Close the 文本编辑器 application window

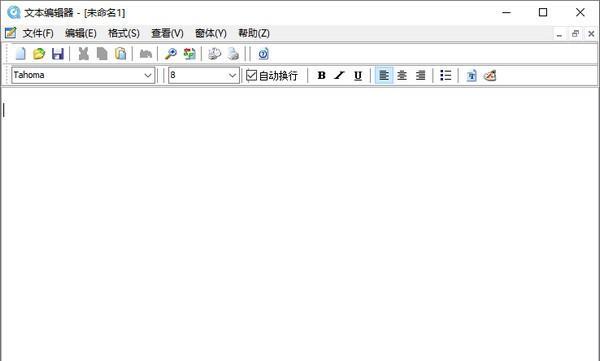pyautogui.click(x=580, y=12)
